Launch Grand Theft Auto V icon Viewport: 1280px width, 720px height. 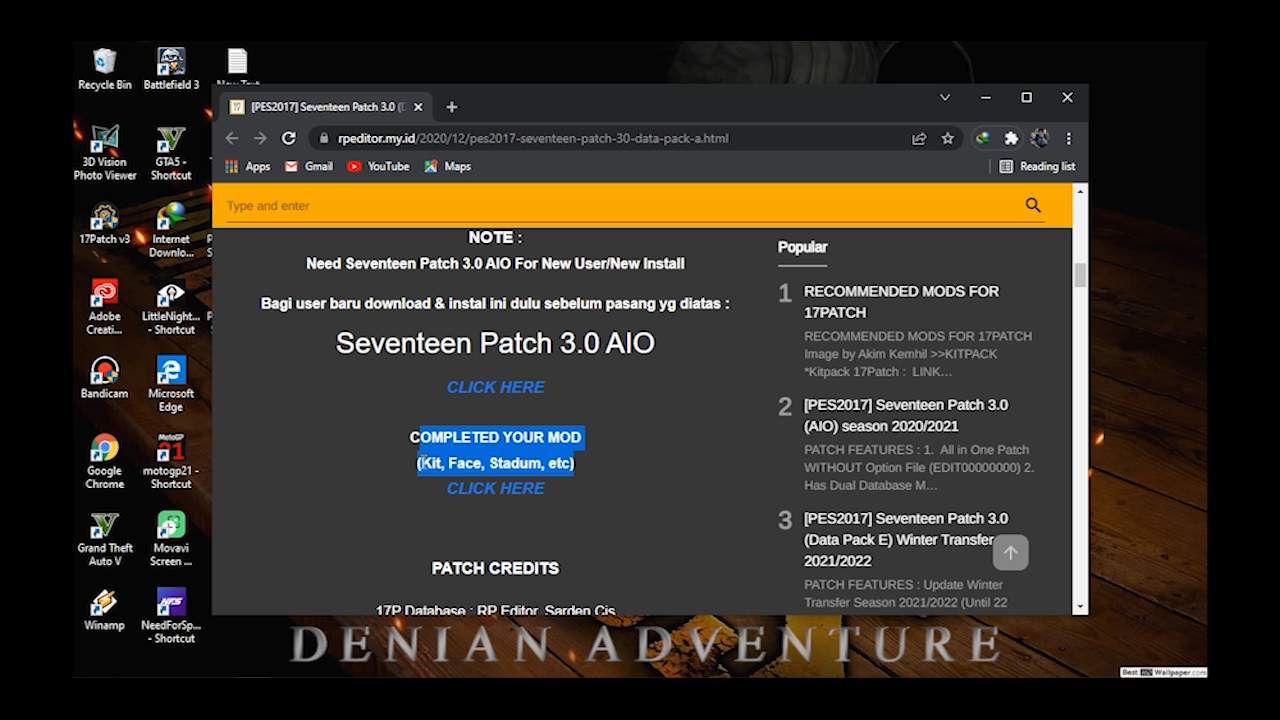[x=104, y=538]
